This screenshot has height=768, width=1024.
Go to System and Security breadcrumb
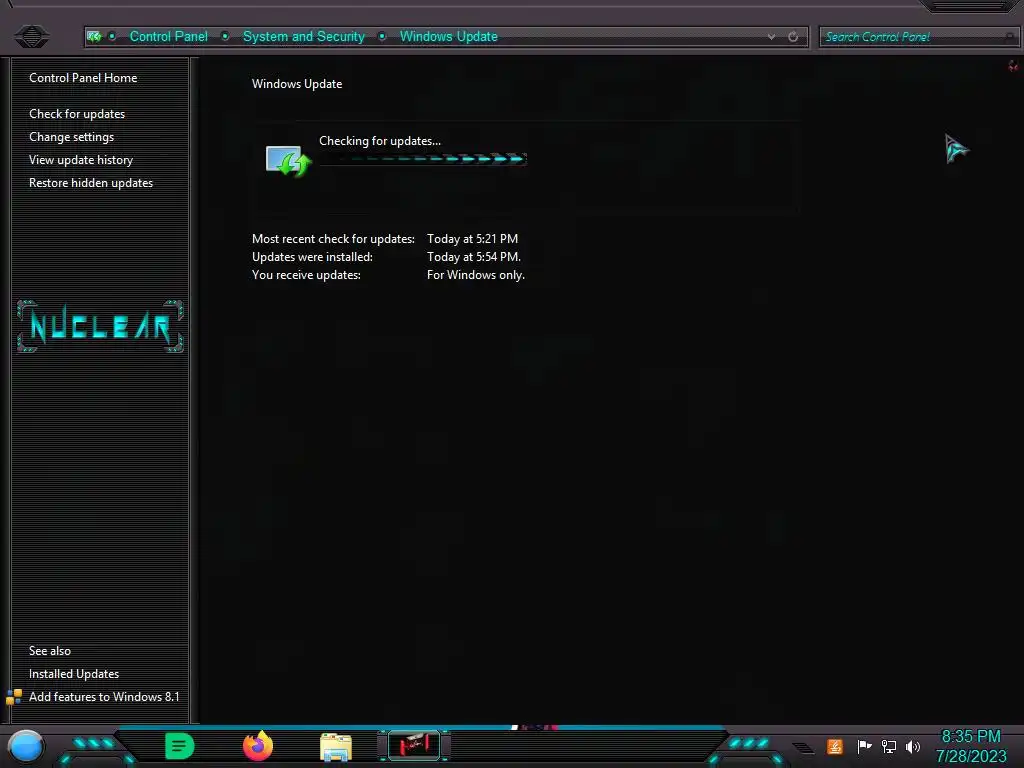point(304,37)
